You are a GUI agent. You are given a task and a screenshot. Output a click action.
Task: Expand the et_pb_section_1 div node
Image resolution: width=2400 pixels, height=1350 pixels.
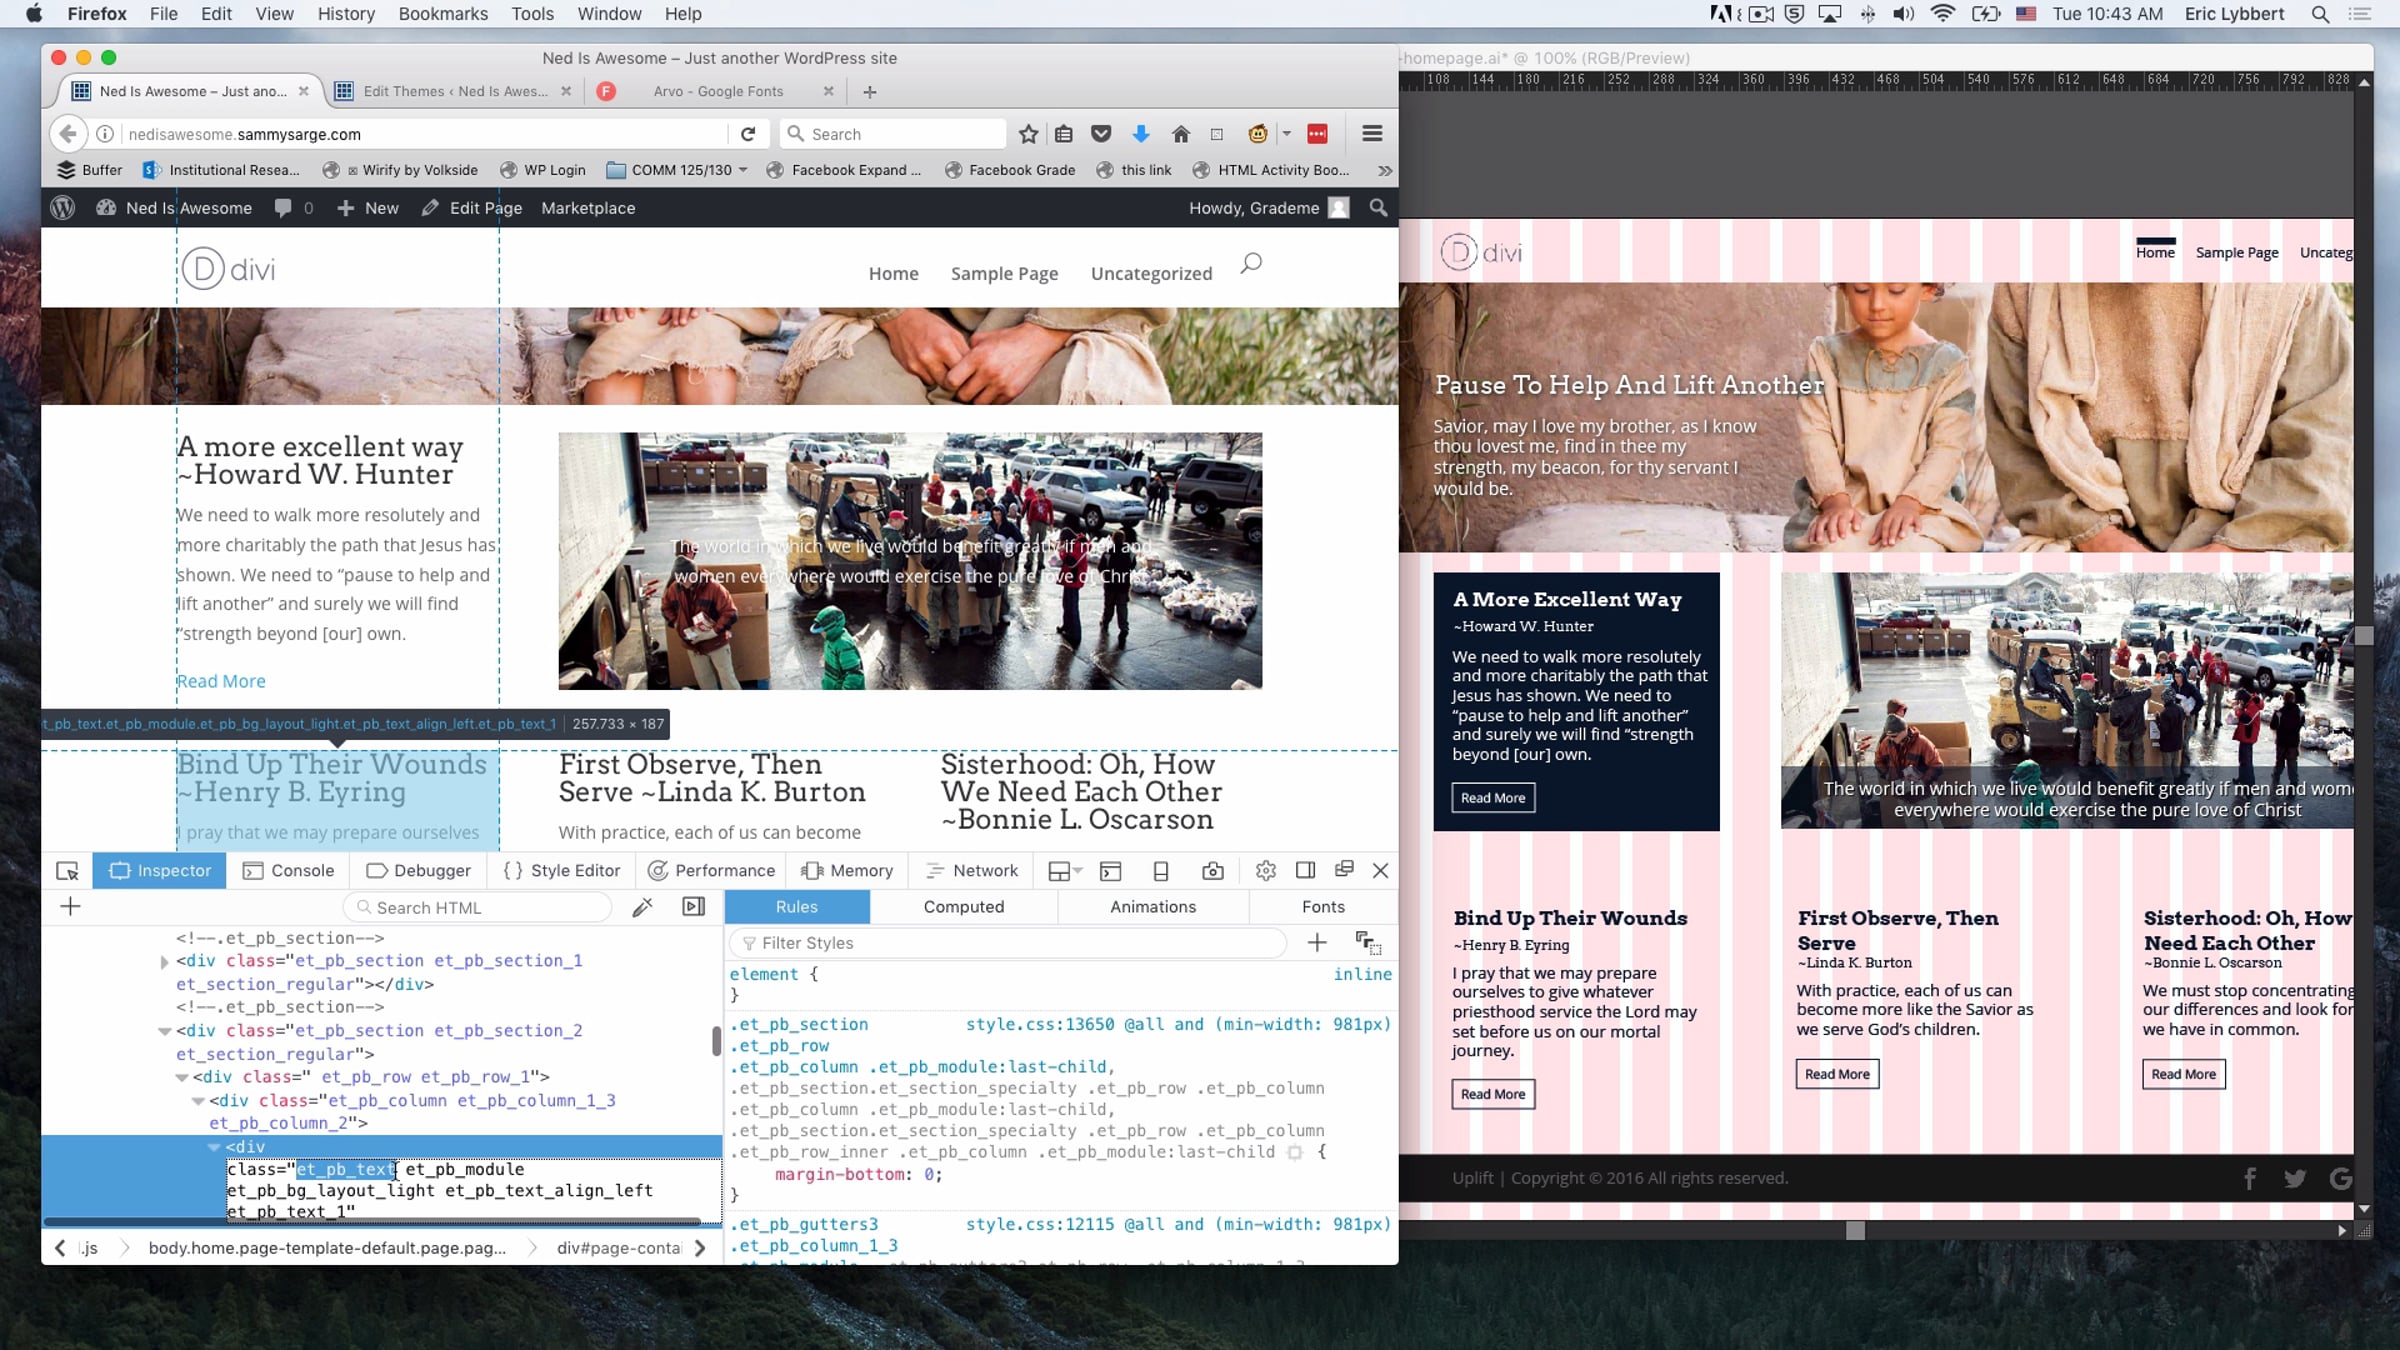(x=164, y=962)
